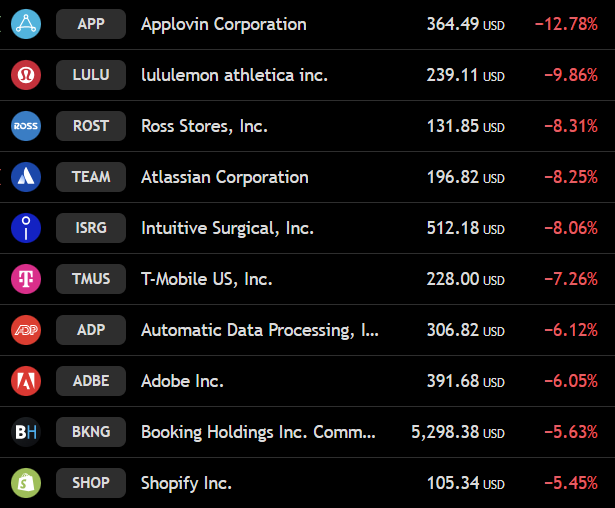The image size is (615, 508).
Task: Click the Adobe Inc. company name
Action: 182,381
